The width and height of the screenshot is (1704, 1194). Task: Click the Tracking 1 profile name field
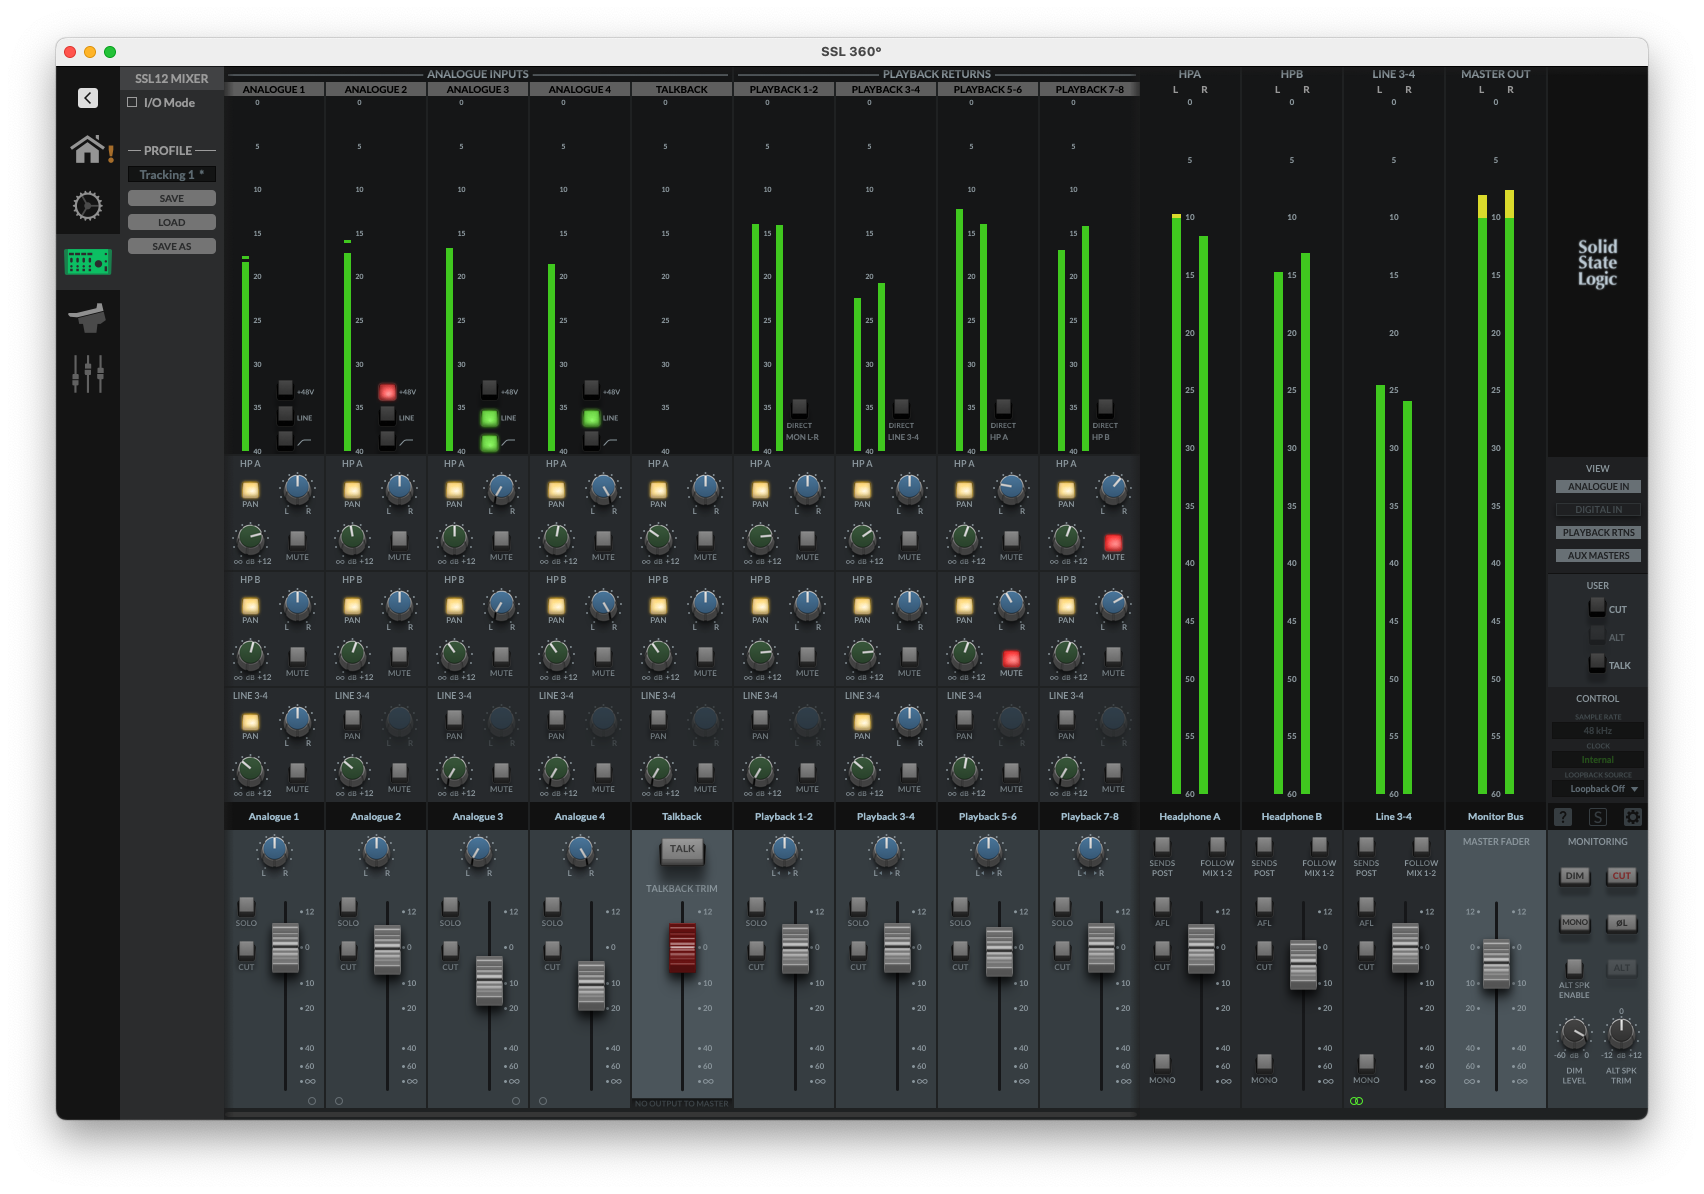pyautogui.click(x=172, y=174)
